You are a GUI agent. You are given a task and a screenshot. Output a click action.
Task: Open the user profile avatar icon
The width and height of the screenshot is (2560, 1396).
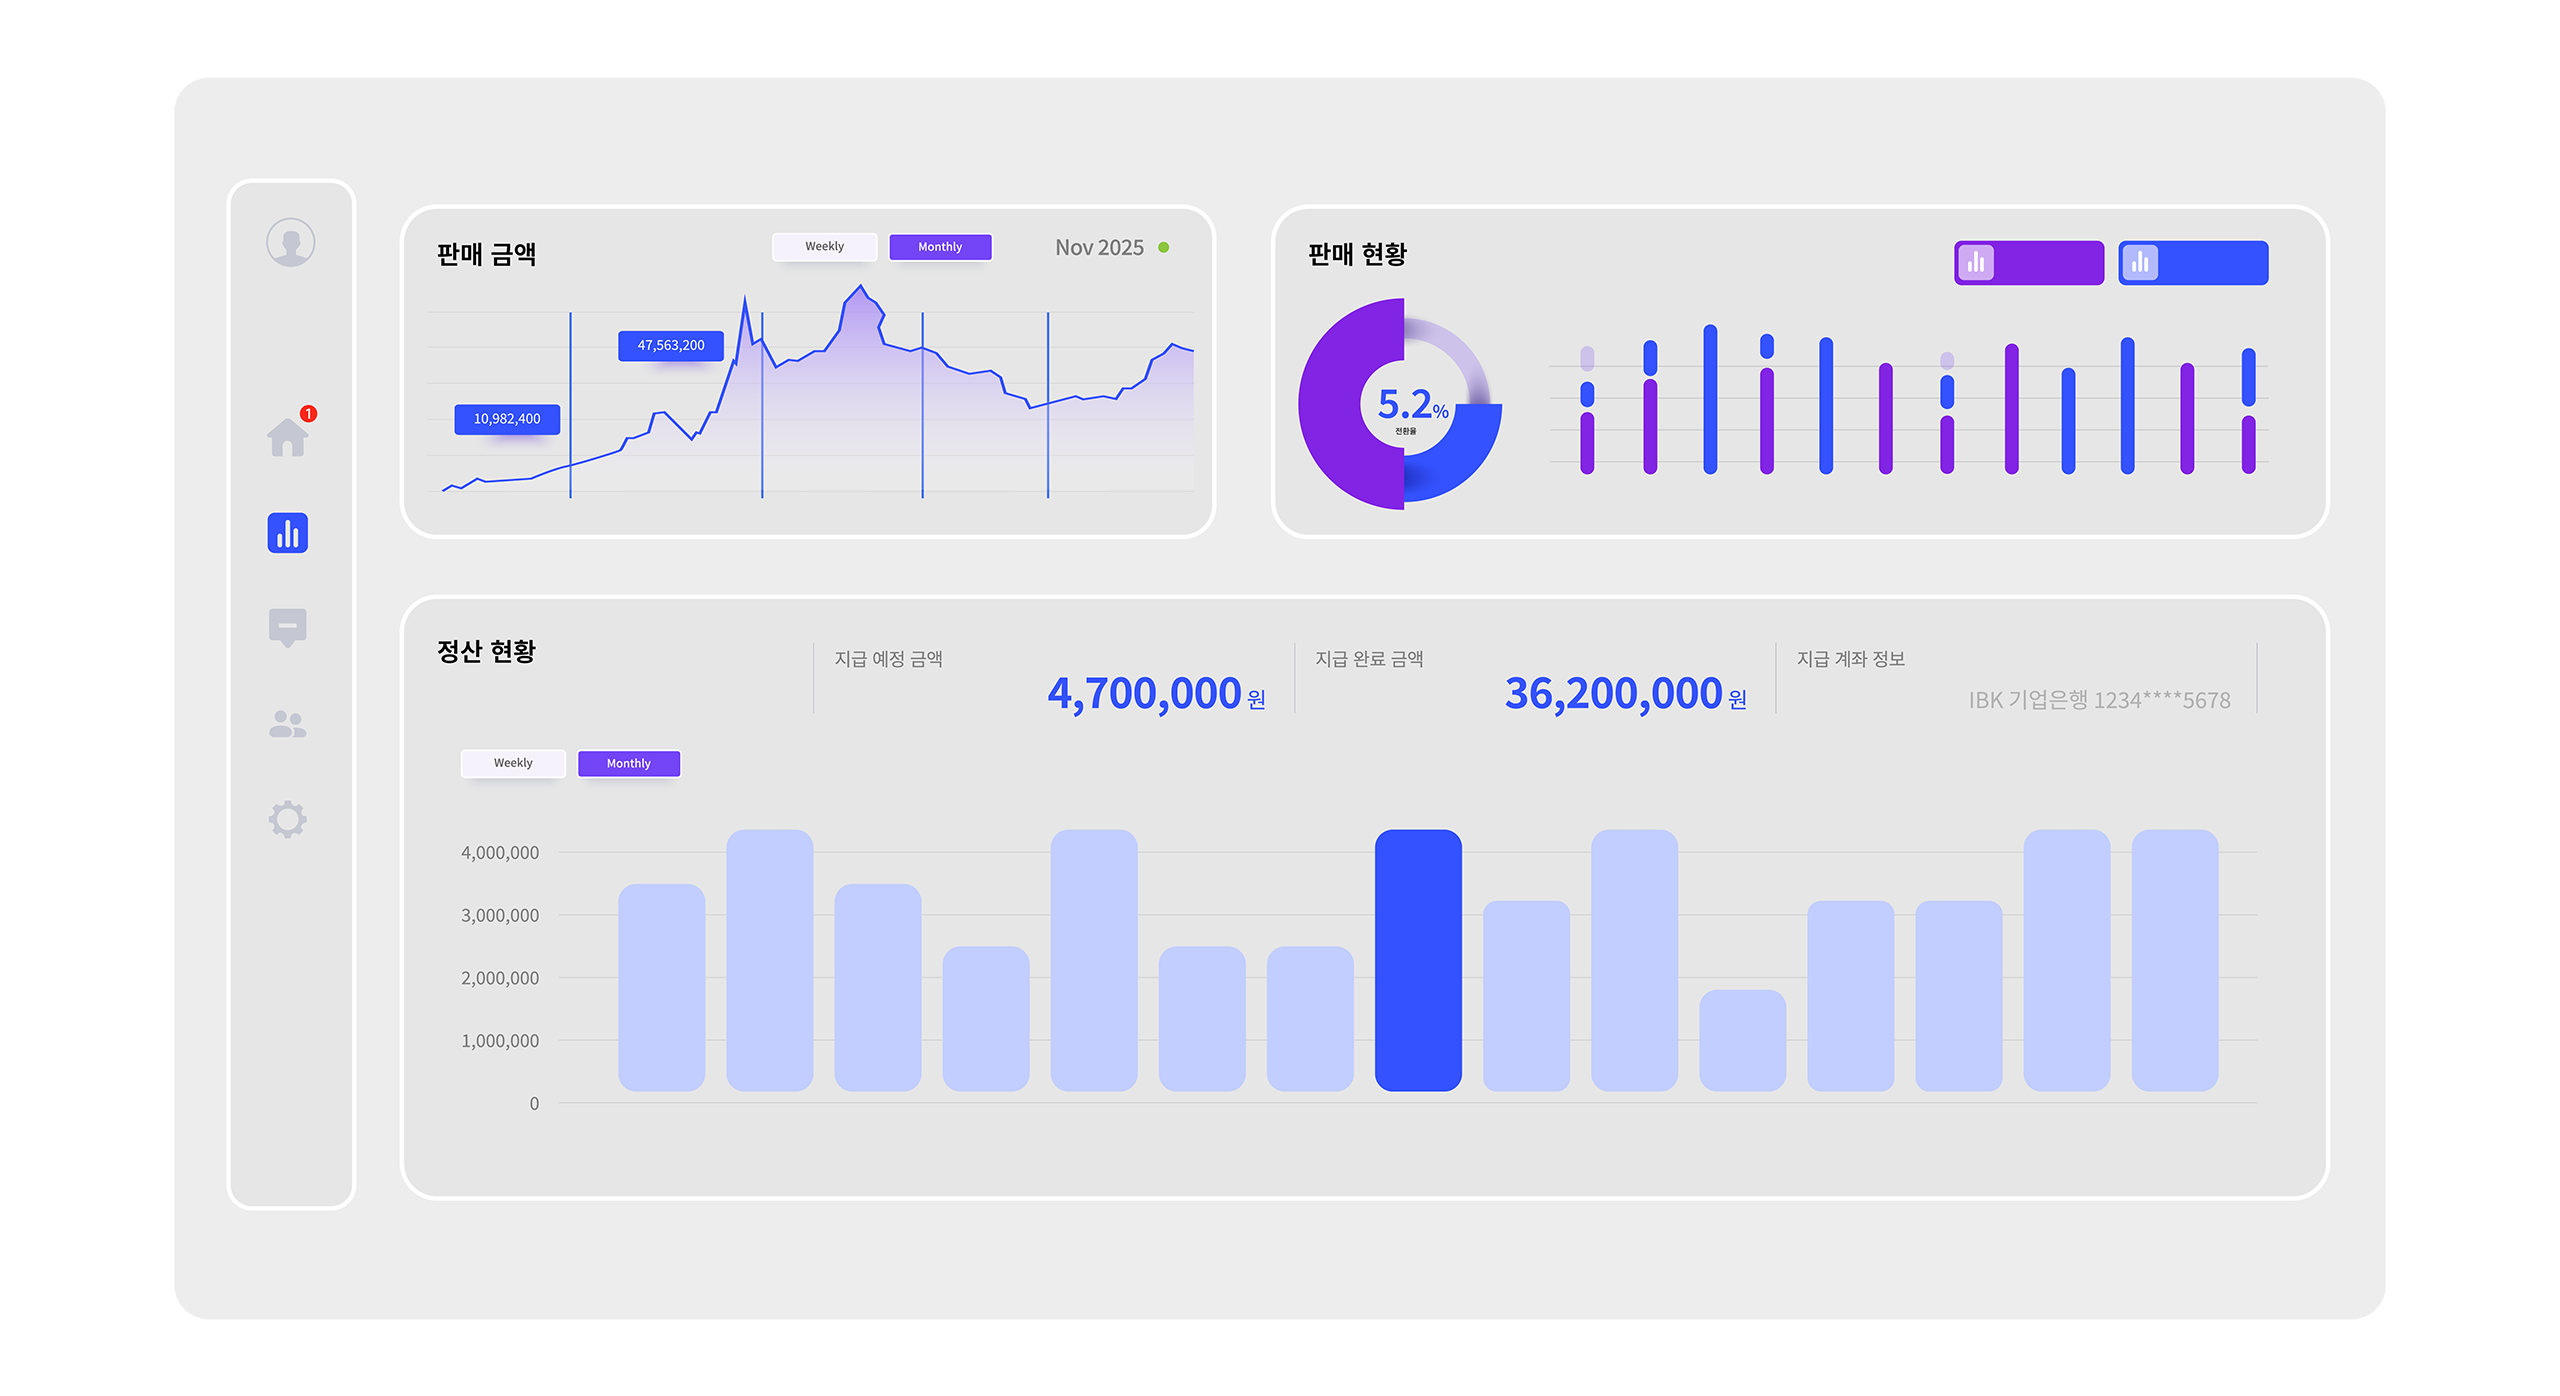click(290, 242)
